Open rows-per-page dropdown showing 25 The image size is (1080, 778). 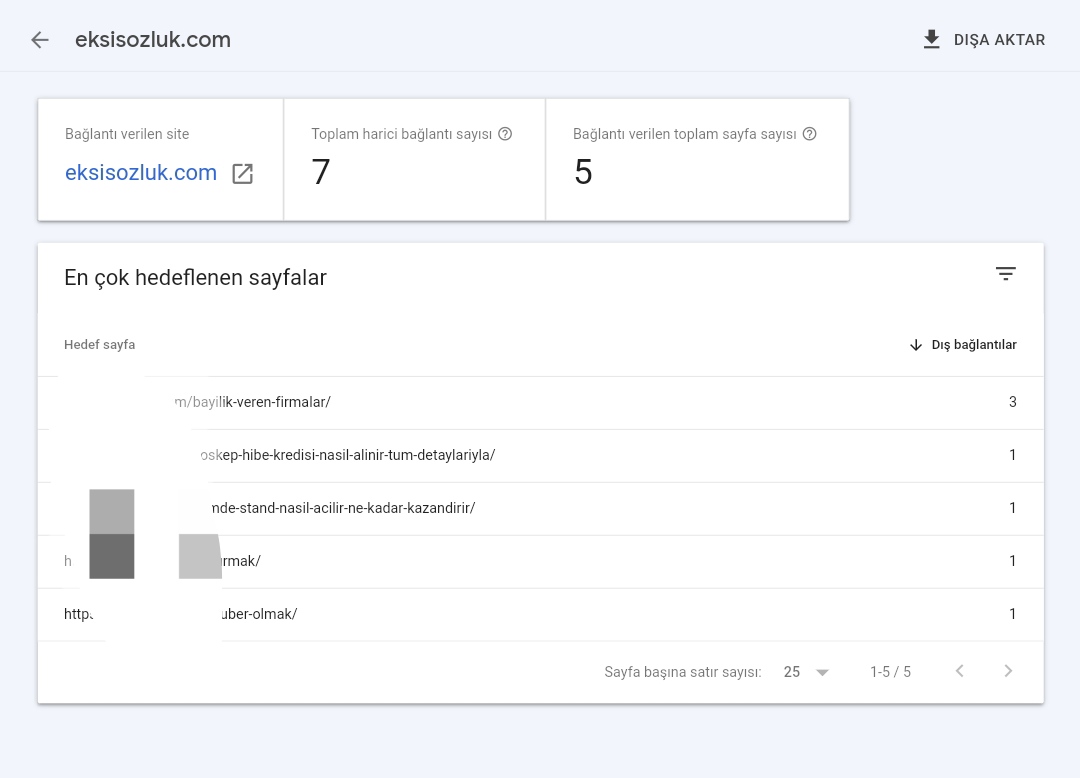(806, 672)
